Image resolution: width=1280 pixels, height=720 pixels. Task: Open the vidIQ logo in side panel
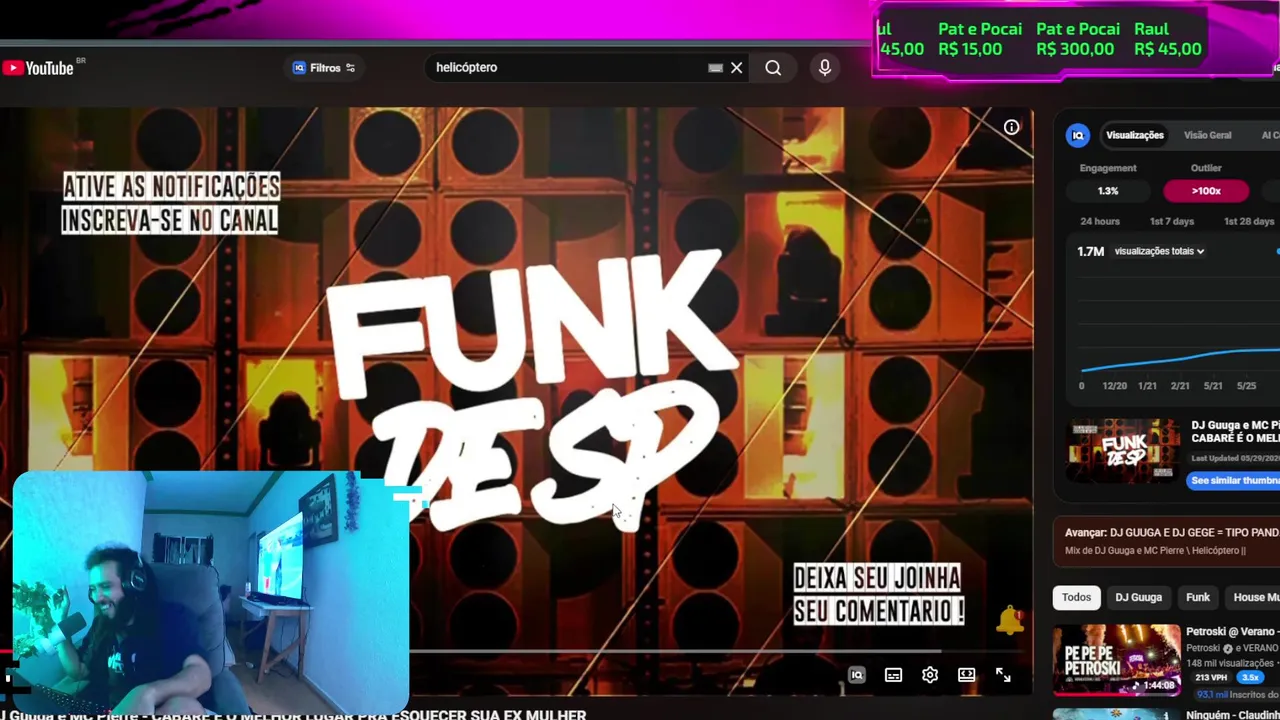tap(1078, 135)
